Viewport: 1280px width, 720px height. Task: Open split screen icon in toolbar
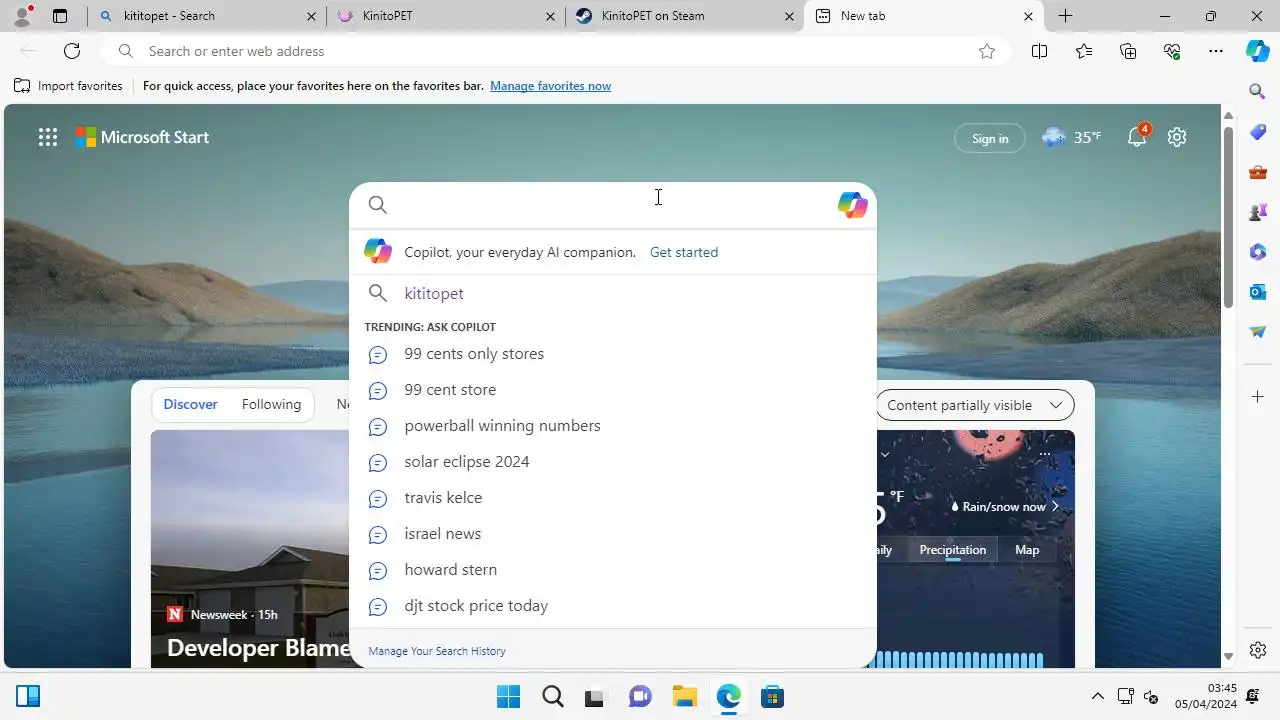pos(1039,51)
